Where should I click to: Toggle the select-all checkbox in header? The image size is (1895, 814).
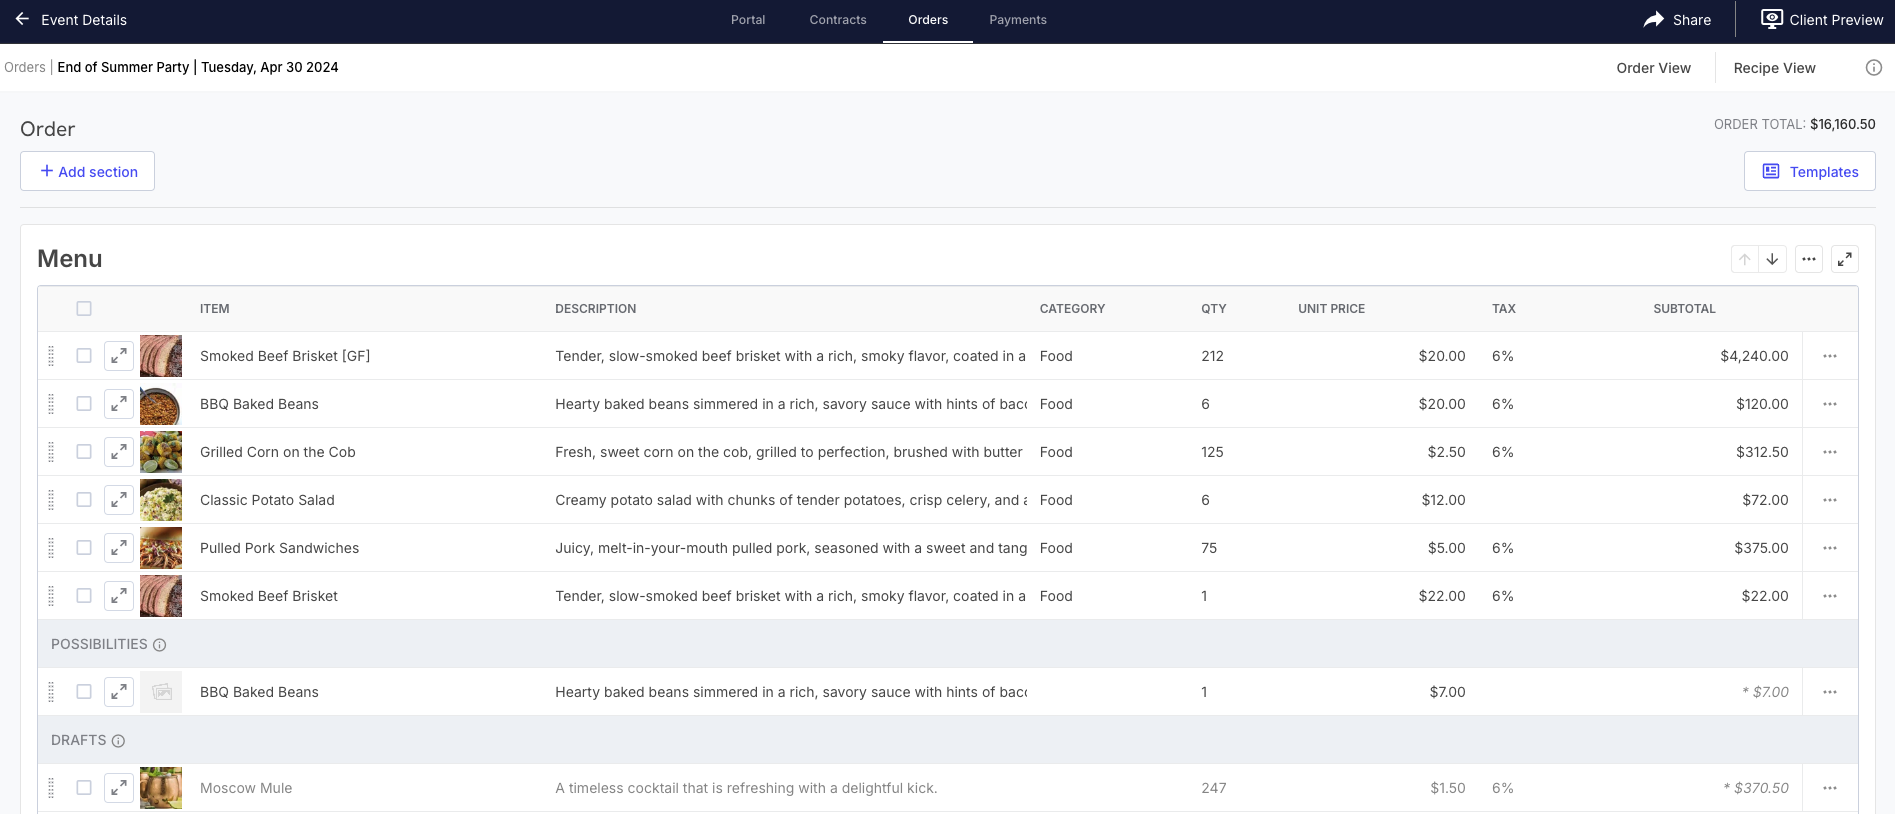click(x=84, y=309)
